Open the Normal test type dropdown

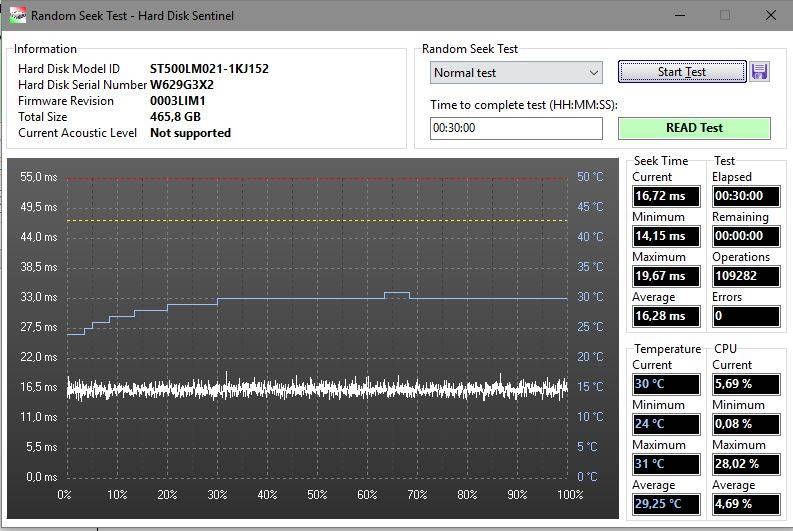pos(516,73)
